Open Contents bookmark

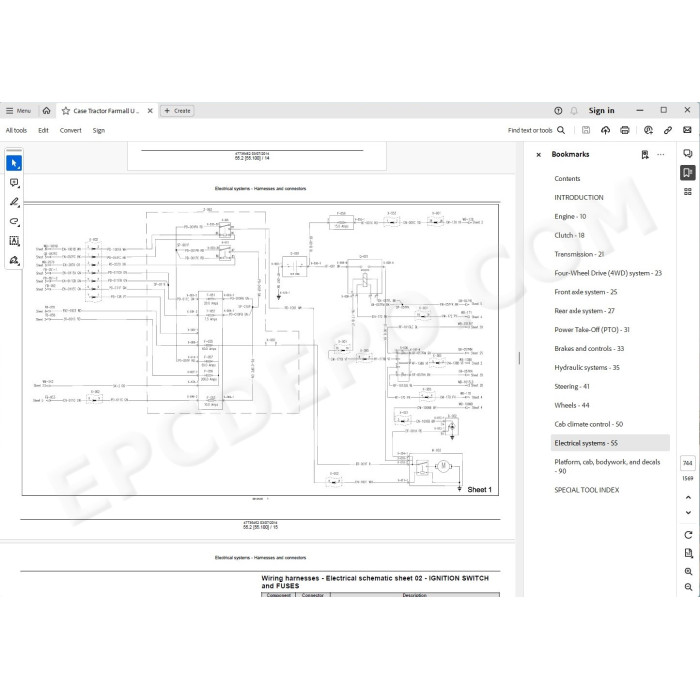pos(567,179)
